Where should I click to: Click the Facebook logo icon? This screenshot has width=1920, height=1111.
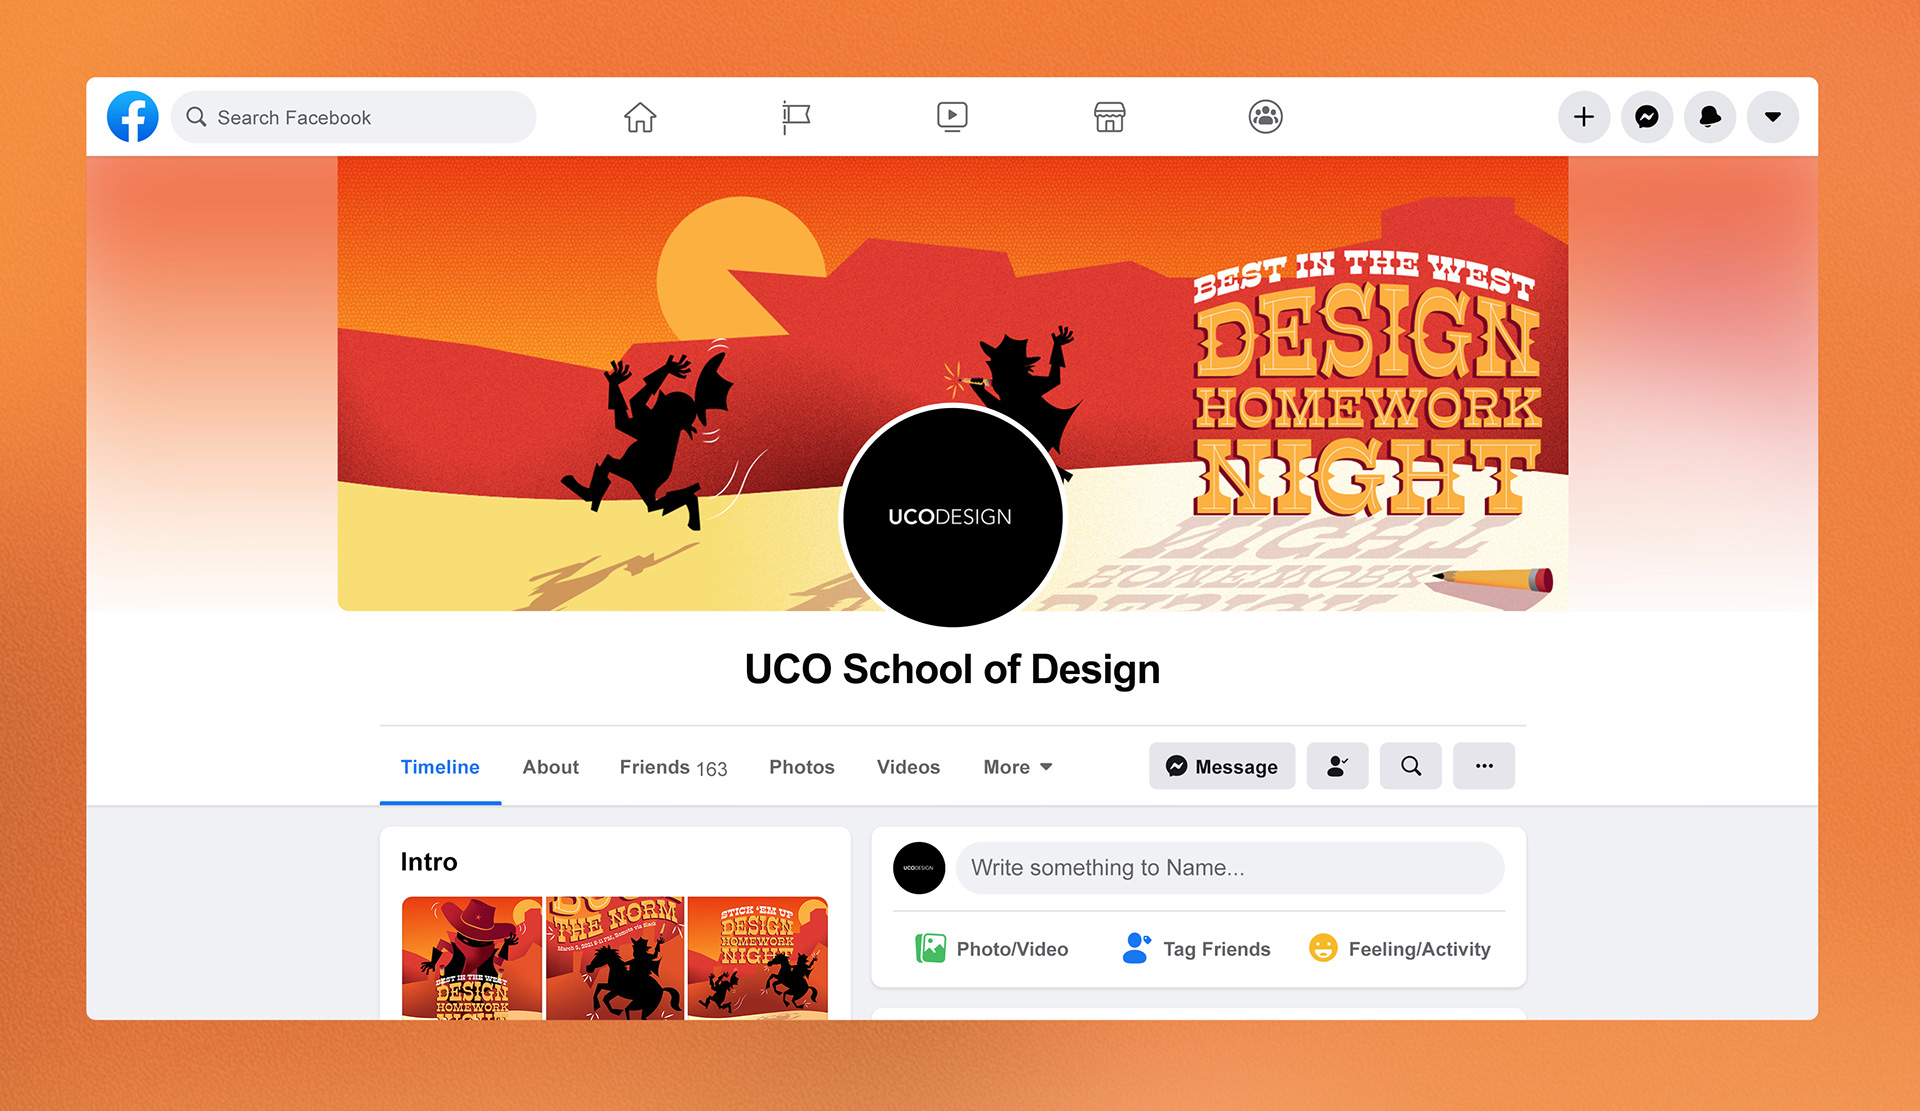tap(132, 117)
